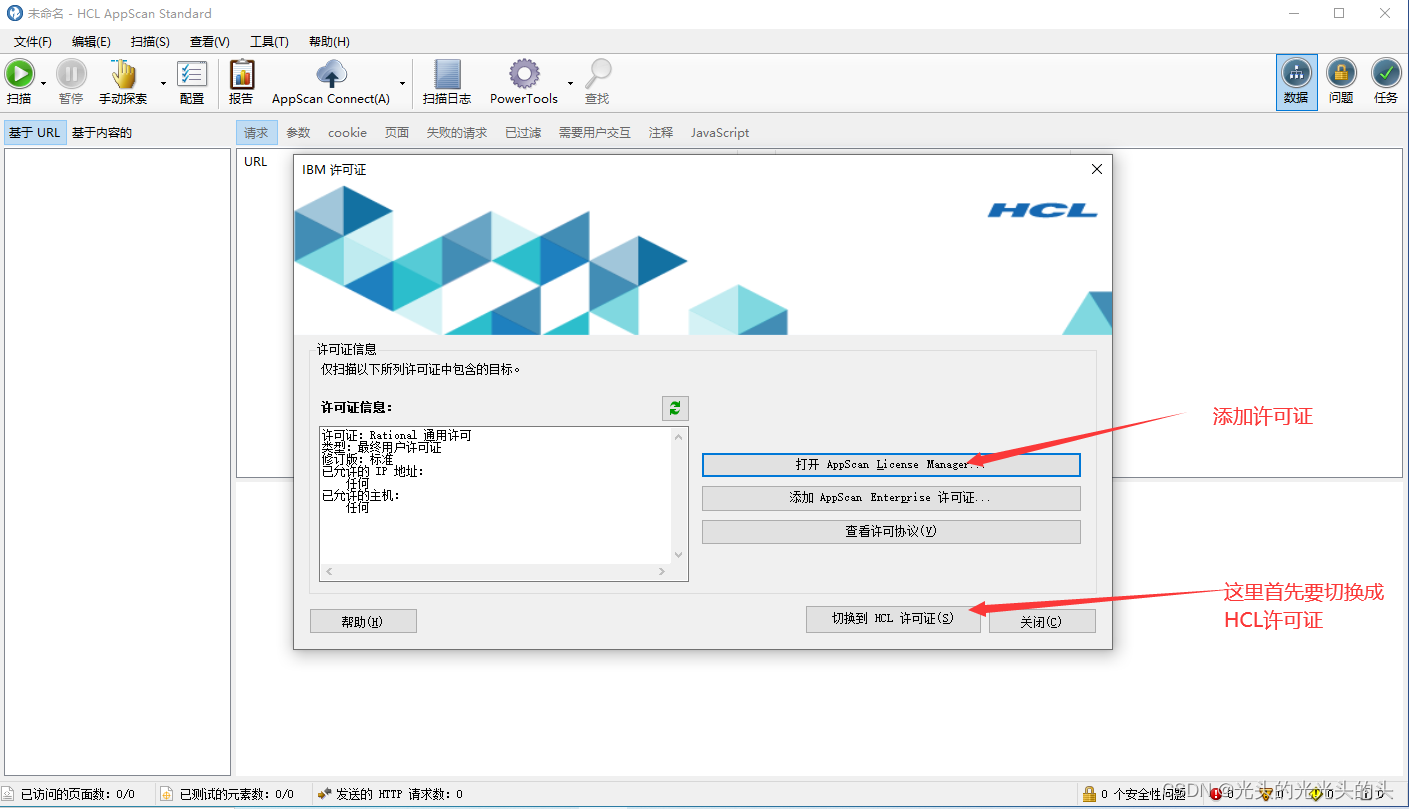Expand the AppScan Connect dropdown arrow
The image size is (1409, 809).
click(403, 84)
